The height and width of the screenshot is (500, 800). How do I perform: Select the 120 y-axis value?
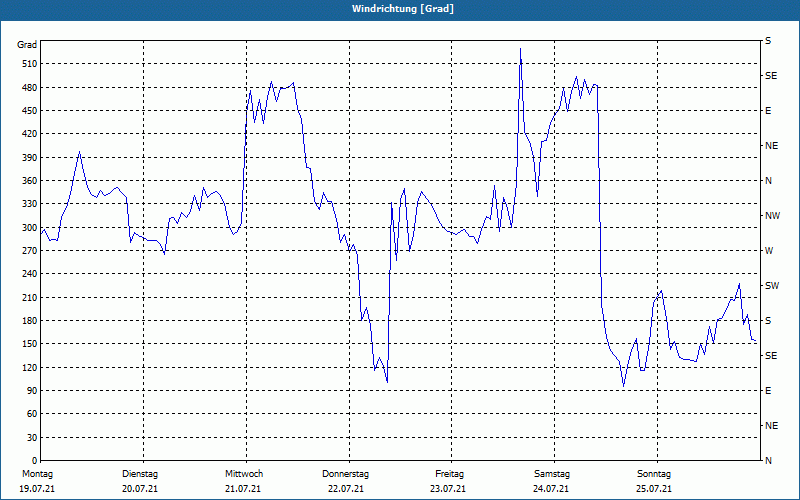(x=30, y=368)
